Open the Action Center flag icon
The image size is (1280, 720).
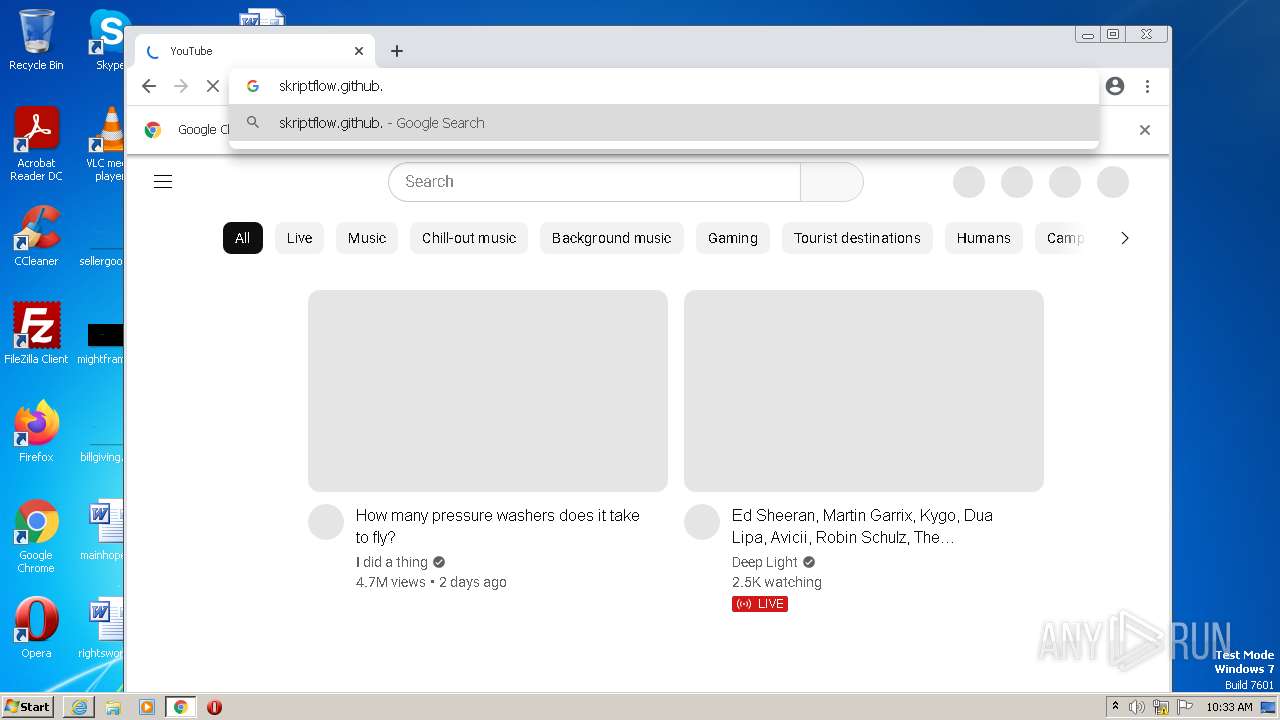[1185, 707]
